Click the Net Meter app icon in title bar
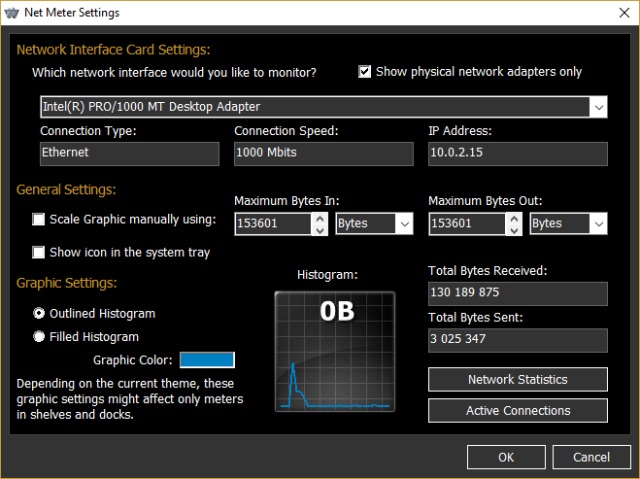Image resolution: width=640 pixels, height=479 pixels. (14, 13)
